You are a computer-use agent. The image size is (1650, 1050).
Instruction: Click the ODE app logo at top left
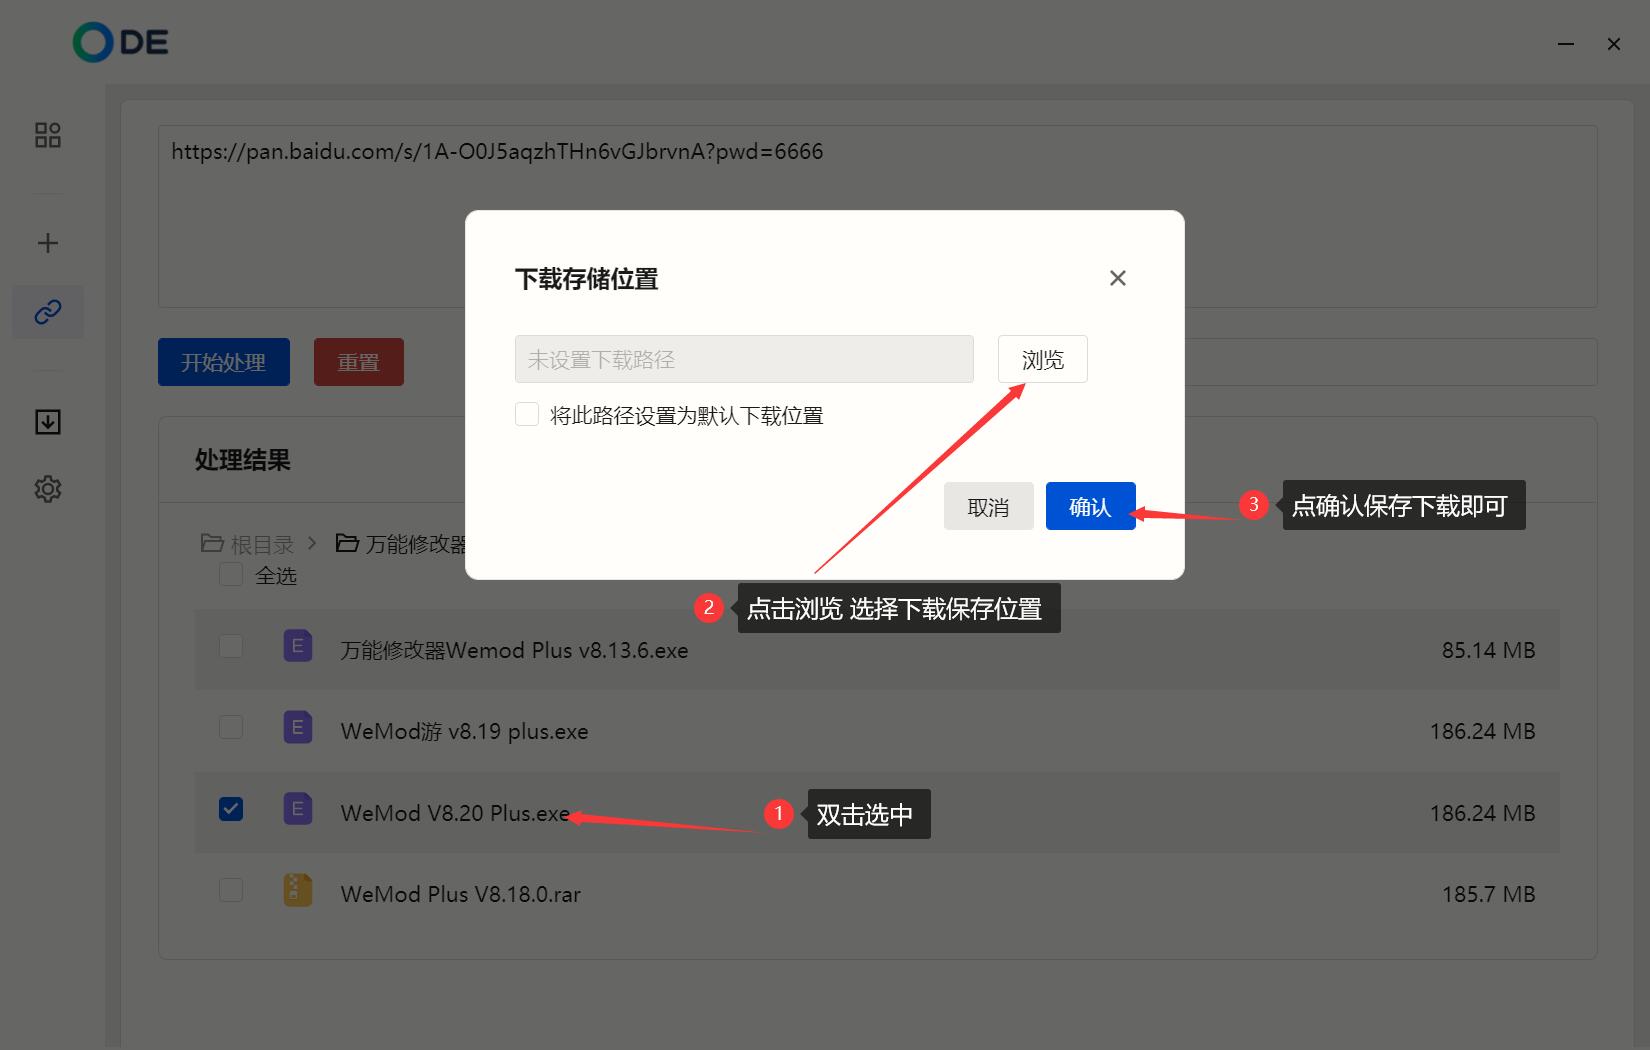pyautogui.click(x=119, y=42)
